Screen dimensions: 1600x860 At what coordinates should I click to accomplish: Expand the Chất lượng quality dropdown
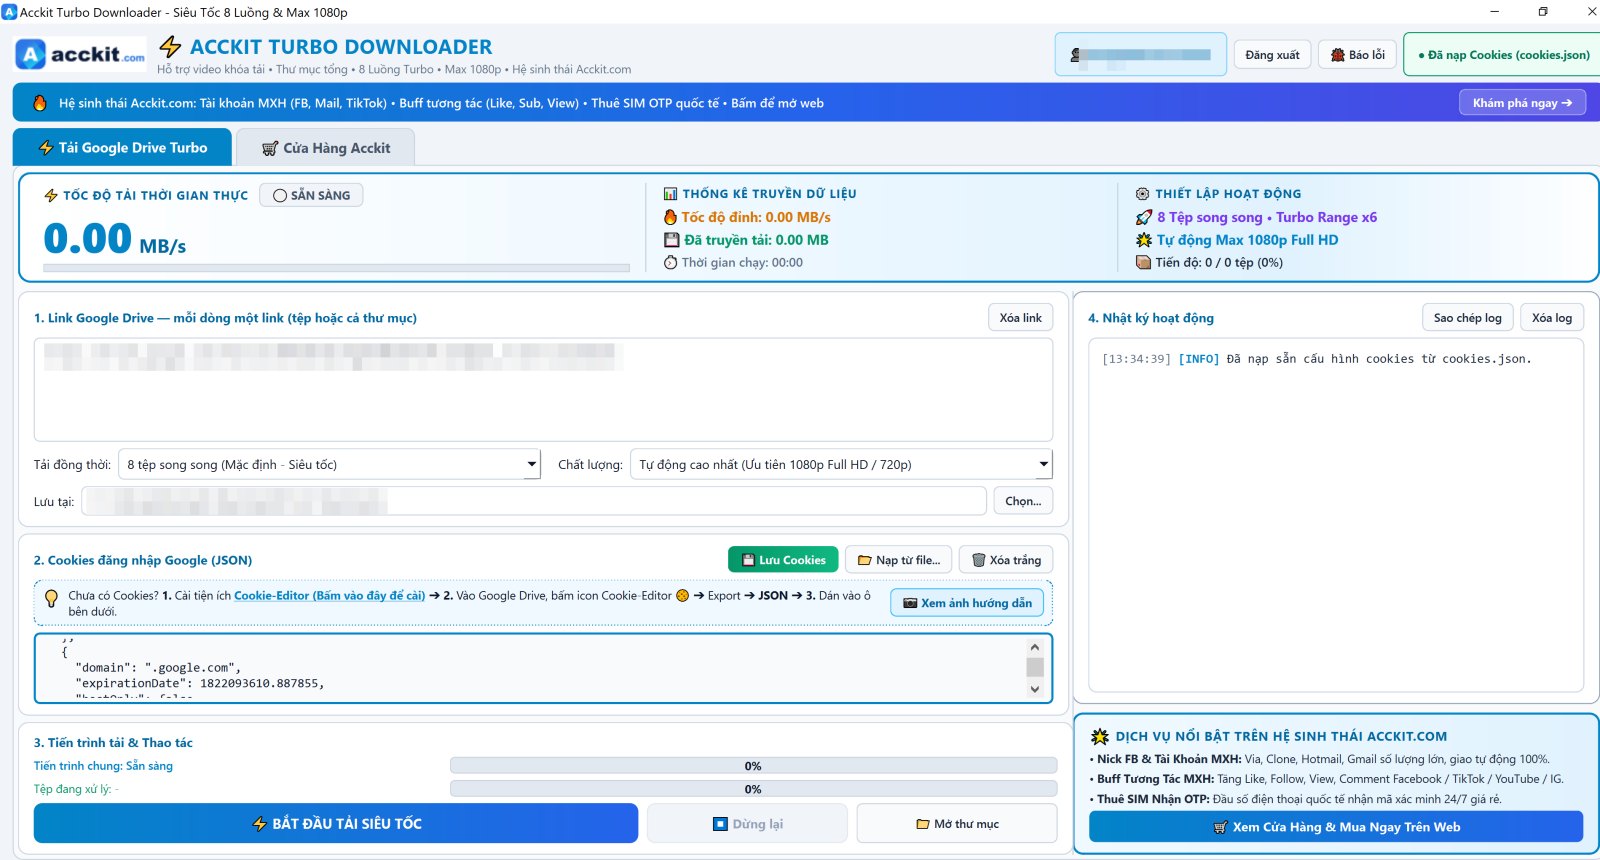[841, 464]
